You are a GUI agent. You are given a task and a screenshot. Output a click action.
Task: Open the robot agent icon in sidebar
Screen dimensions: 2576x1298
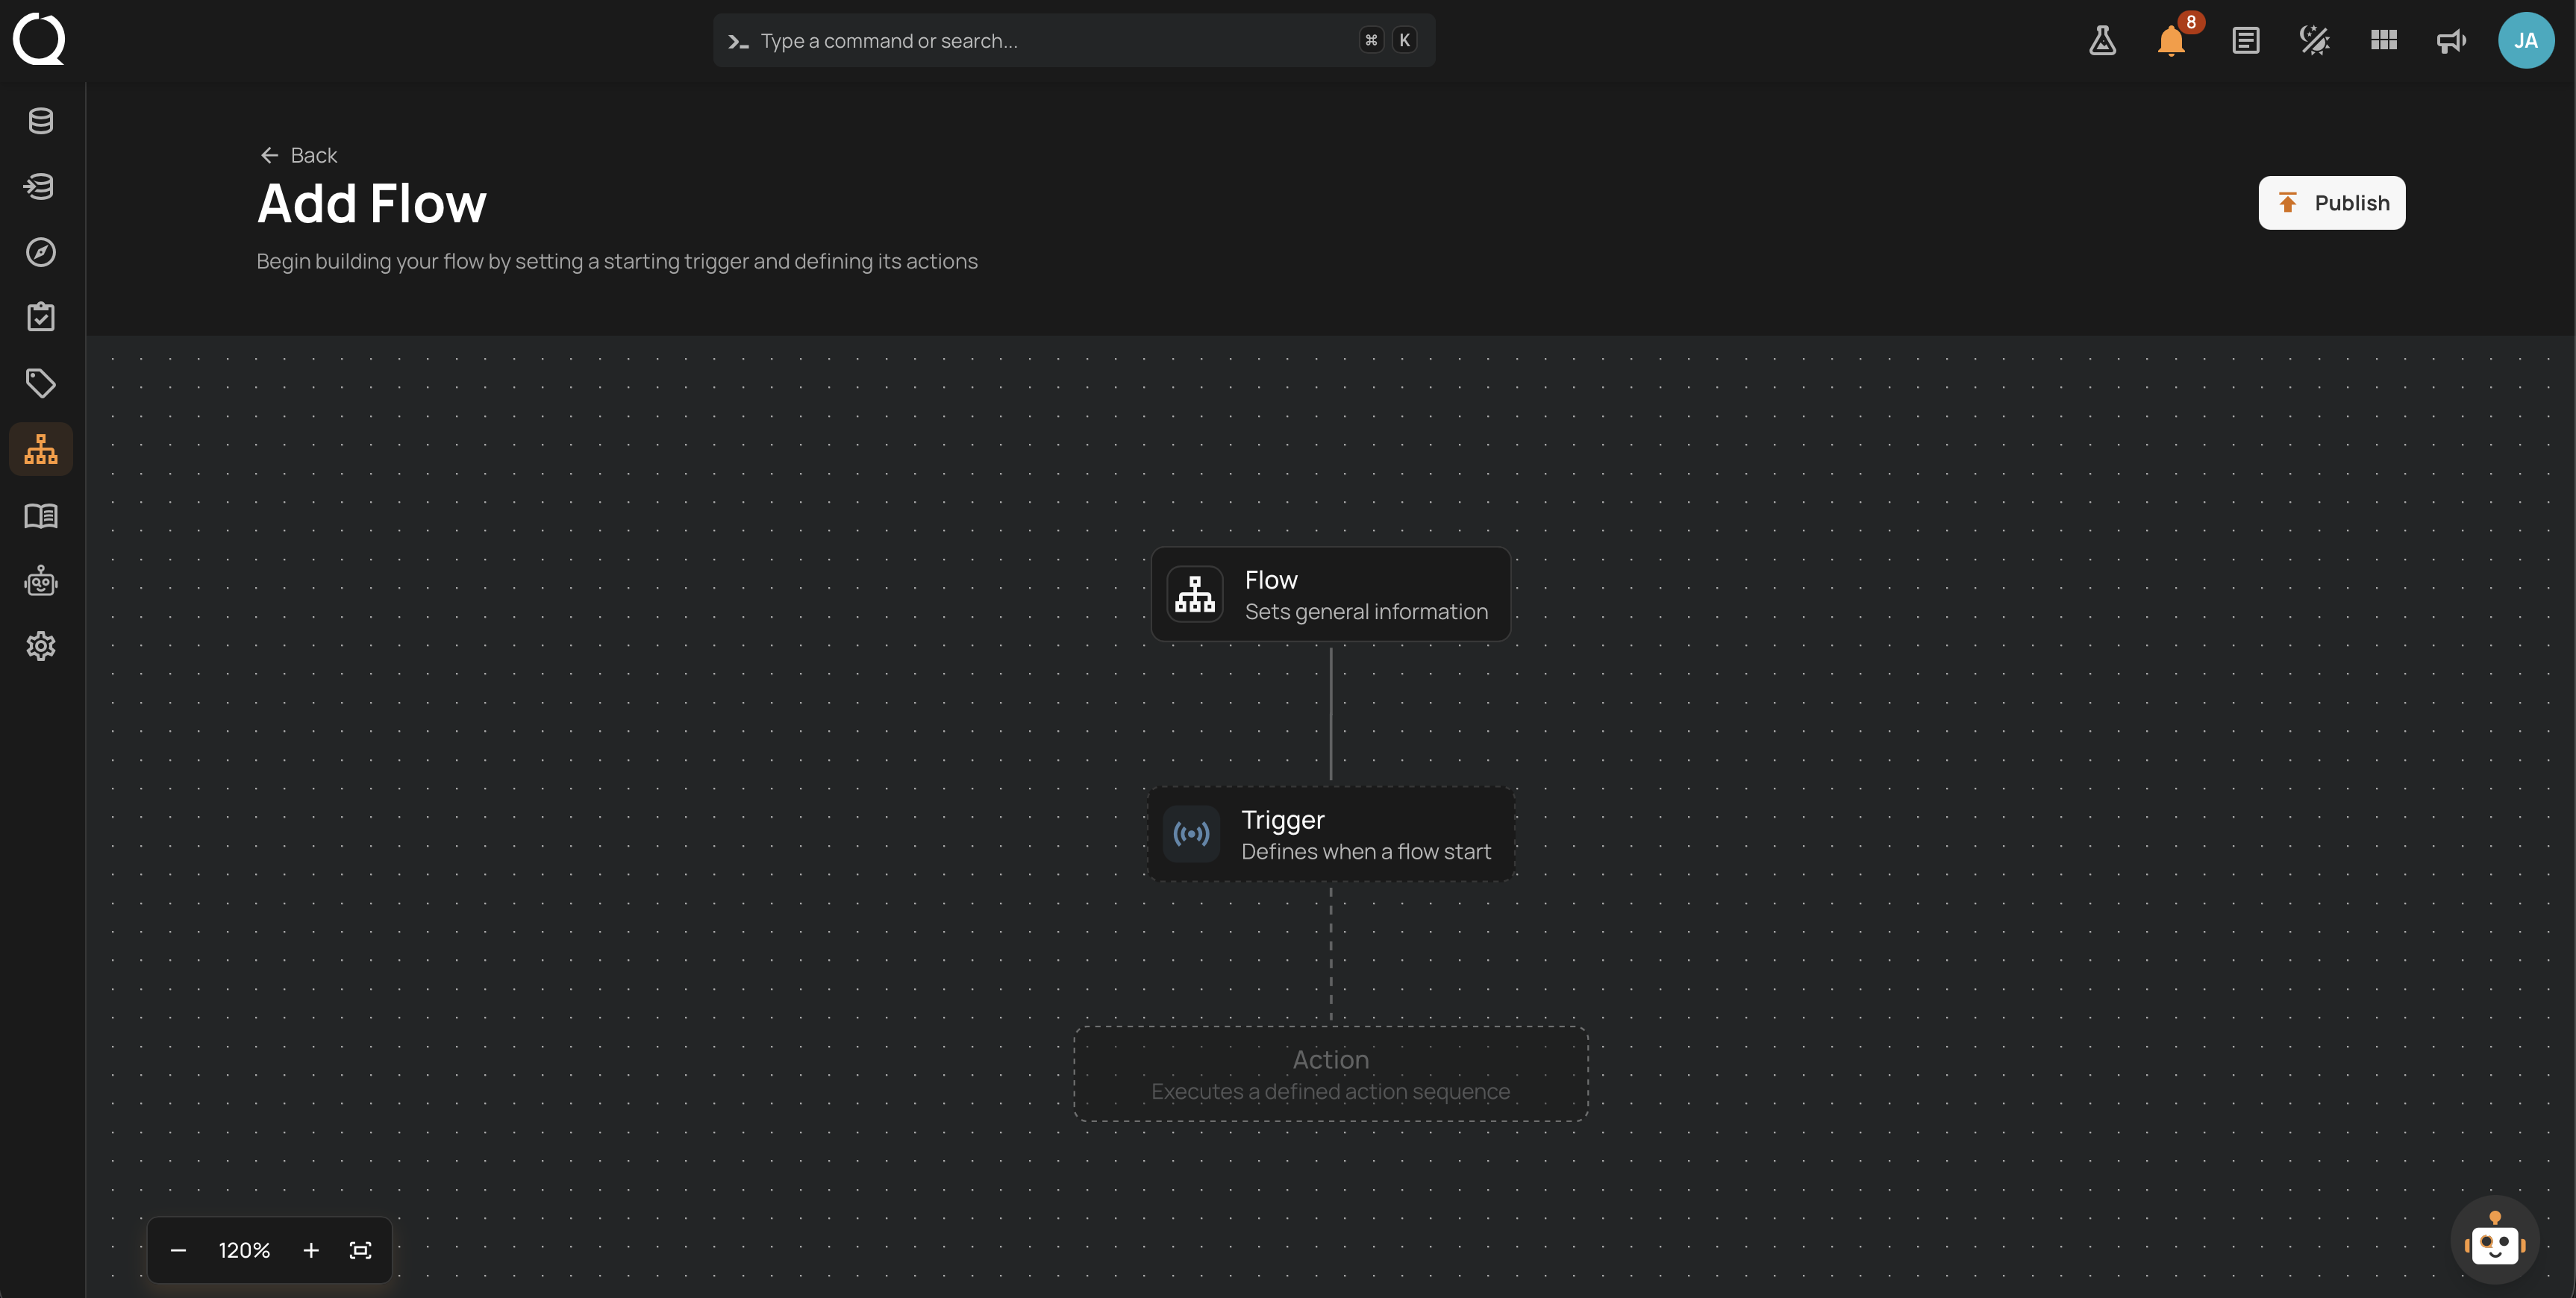pyautogui.click(x=41, y=581)
